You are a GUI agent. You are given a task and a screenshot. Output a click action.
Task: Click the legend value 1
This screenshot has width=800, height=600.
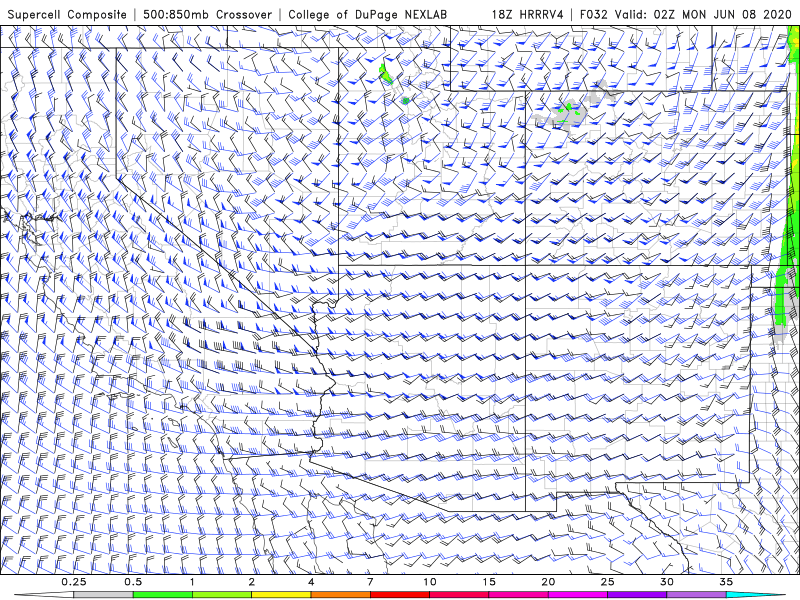pyautogui.click(x=192, y=582)
